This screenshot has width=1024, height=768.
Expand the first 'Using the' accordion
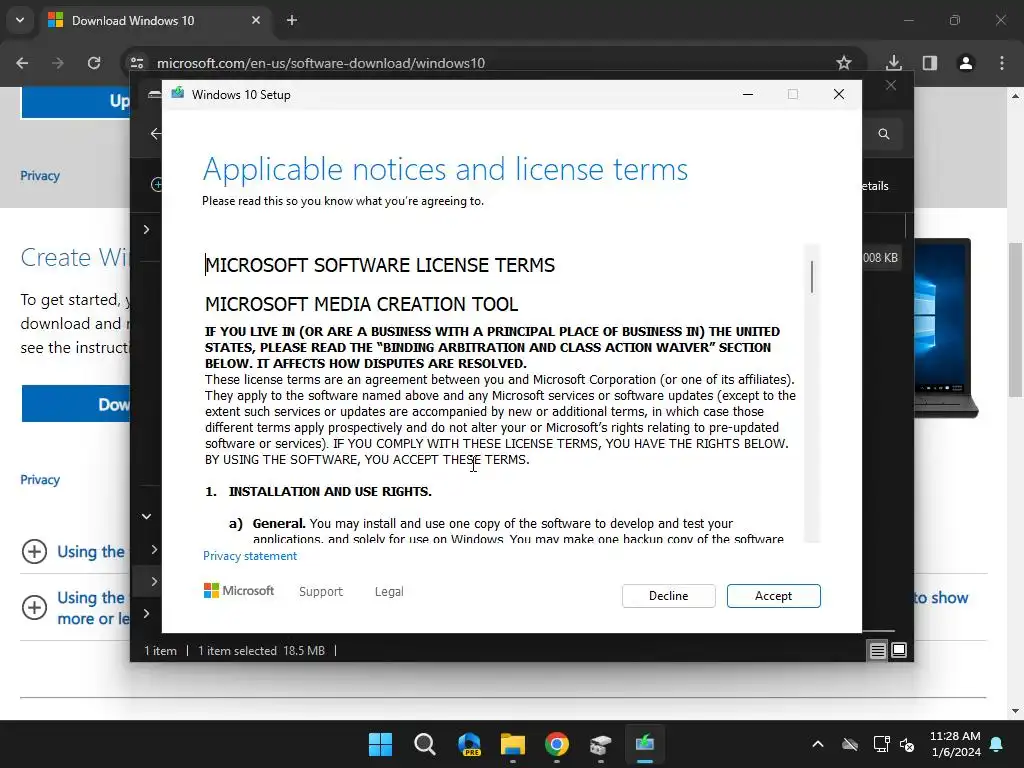pyautogui.click(x=75, y=552)
